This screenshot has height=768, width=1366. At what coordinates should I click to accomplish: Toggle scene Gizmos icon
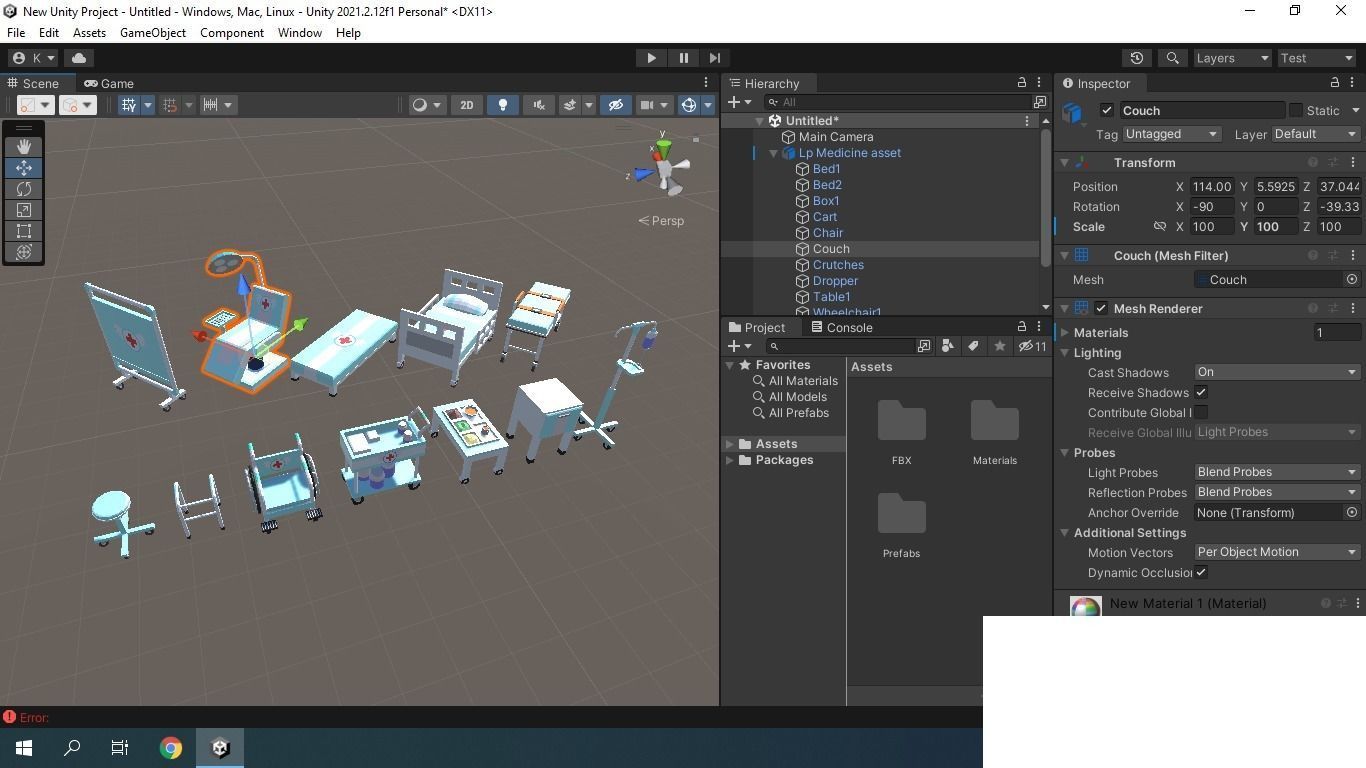[x=688, y=105]
